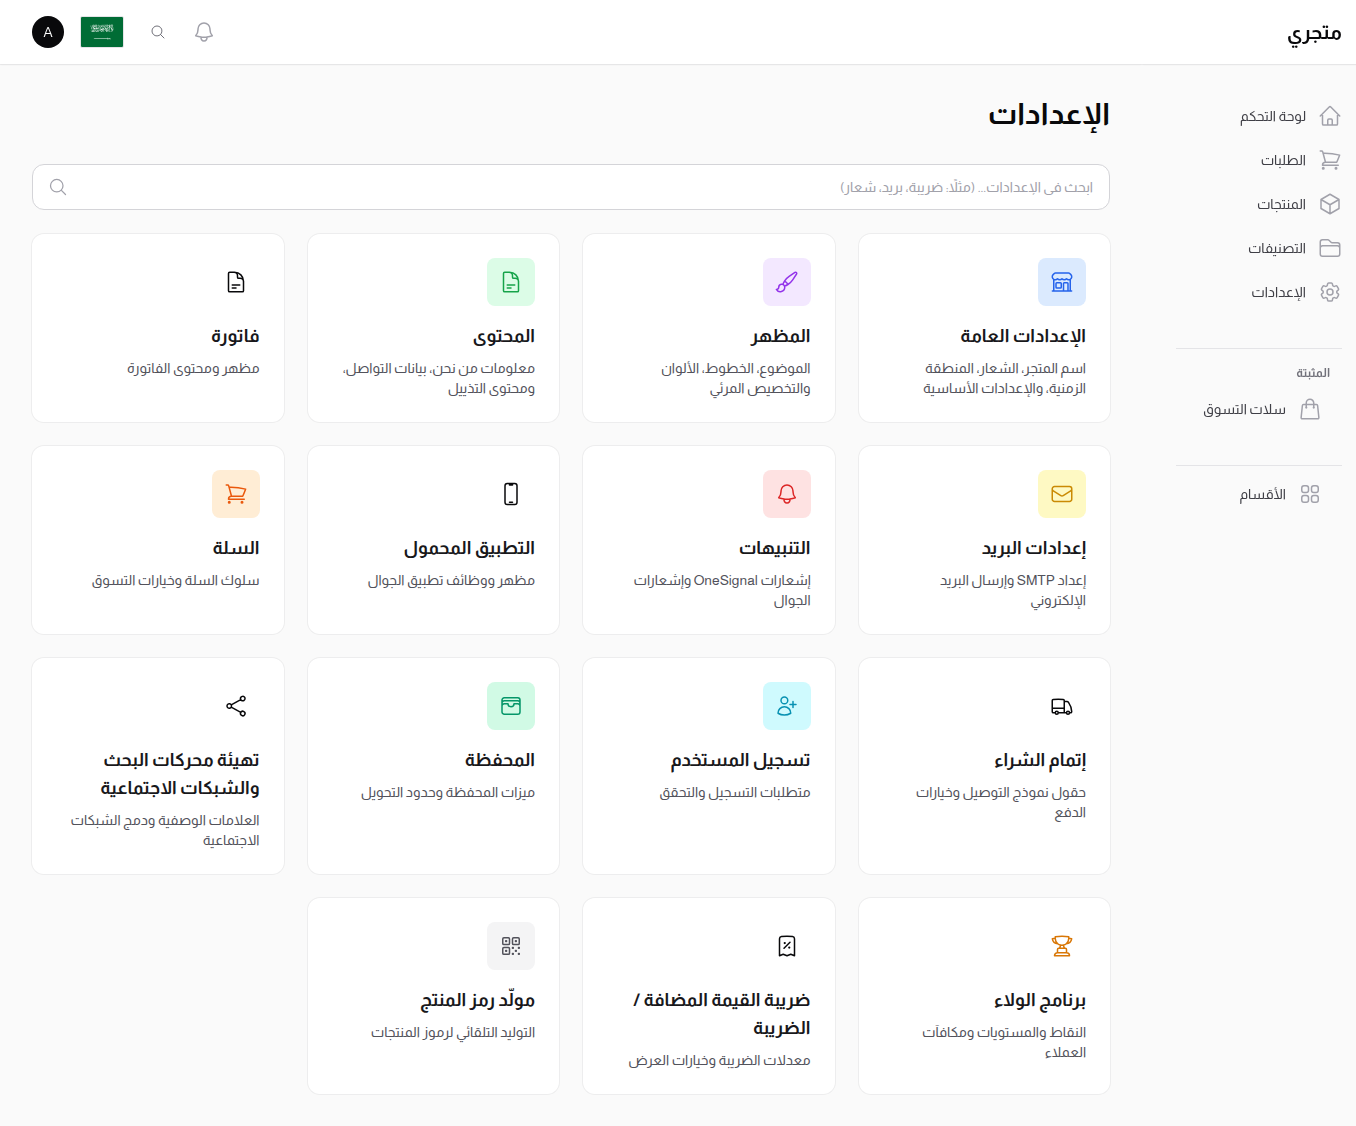Viewport: 1356px width, 1126px height.
Task: Click the Loyalty Program trophy icon
Action: [1062, 945]
